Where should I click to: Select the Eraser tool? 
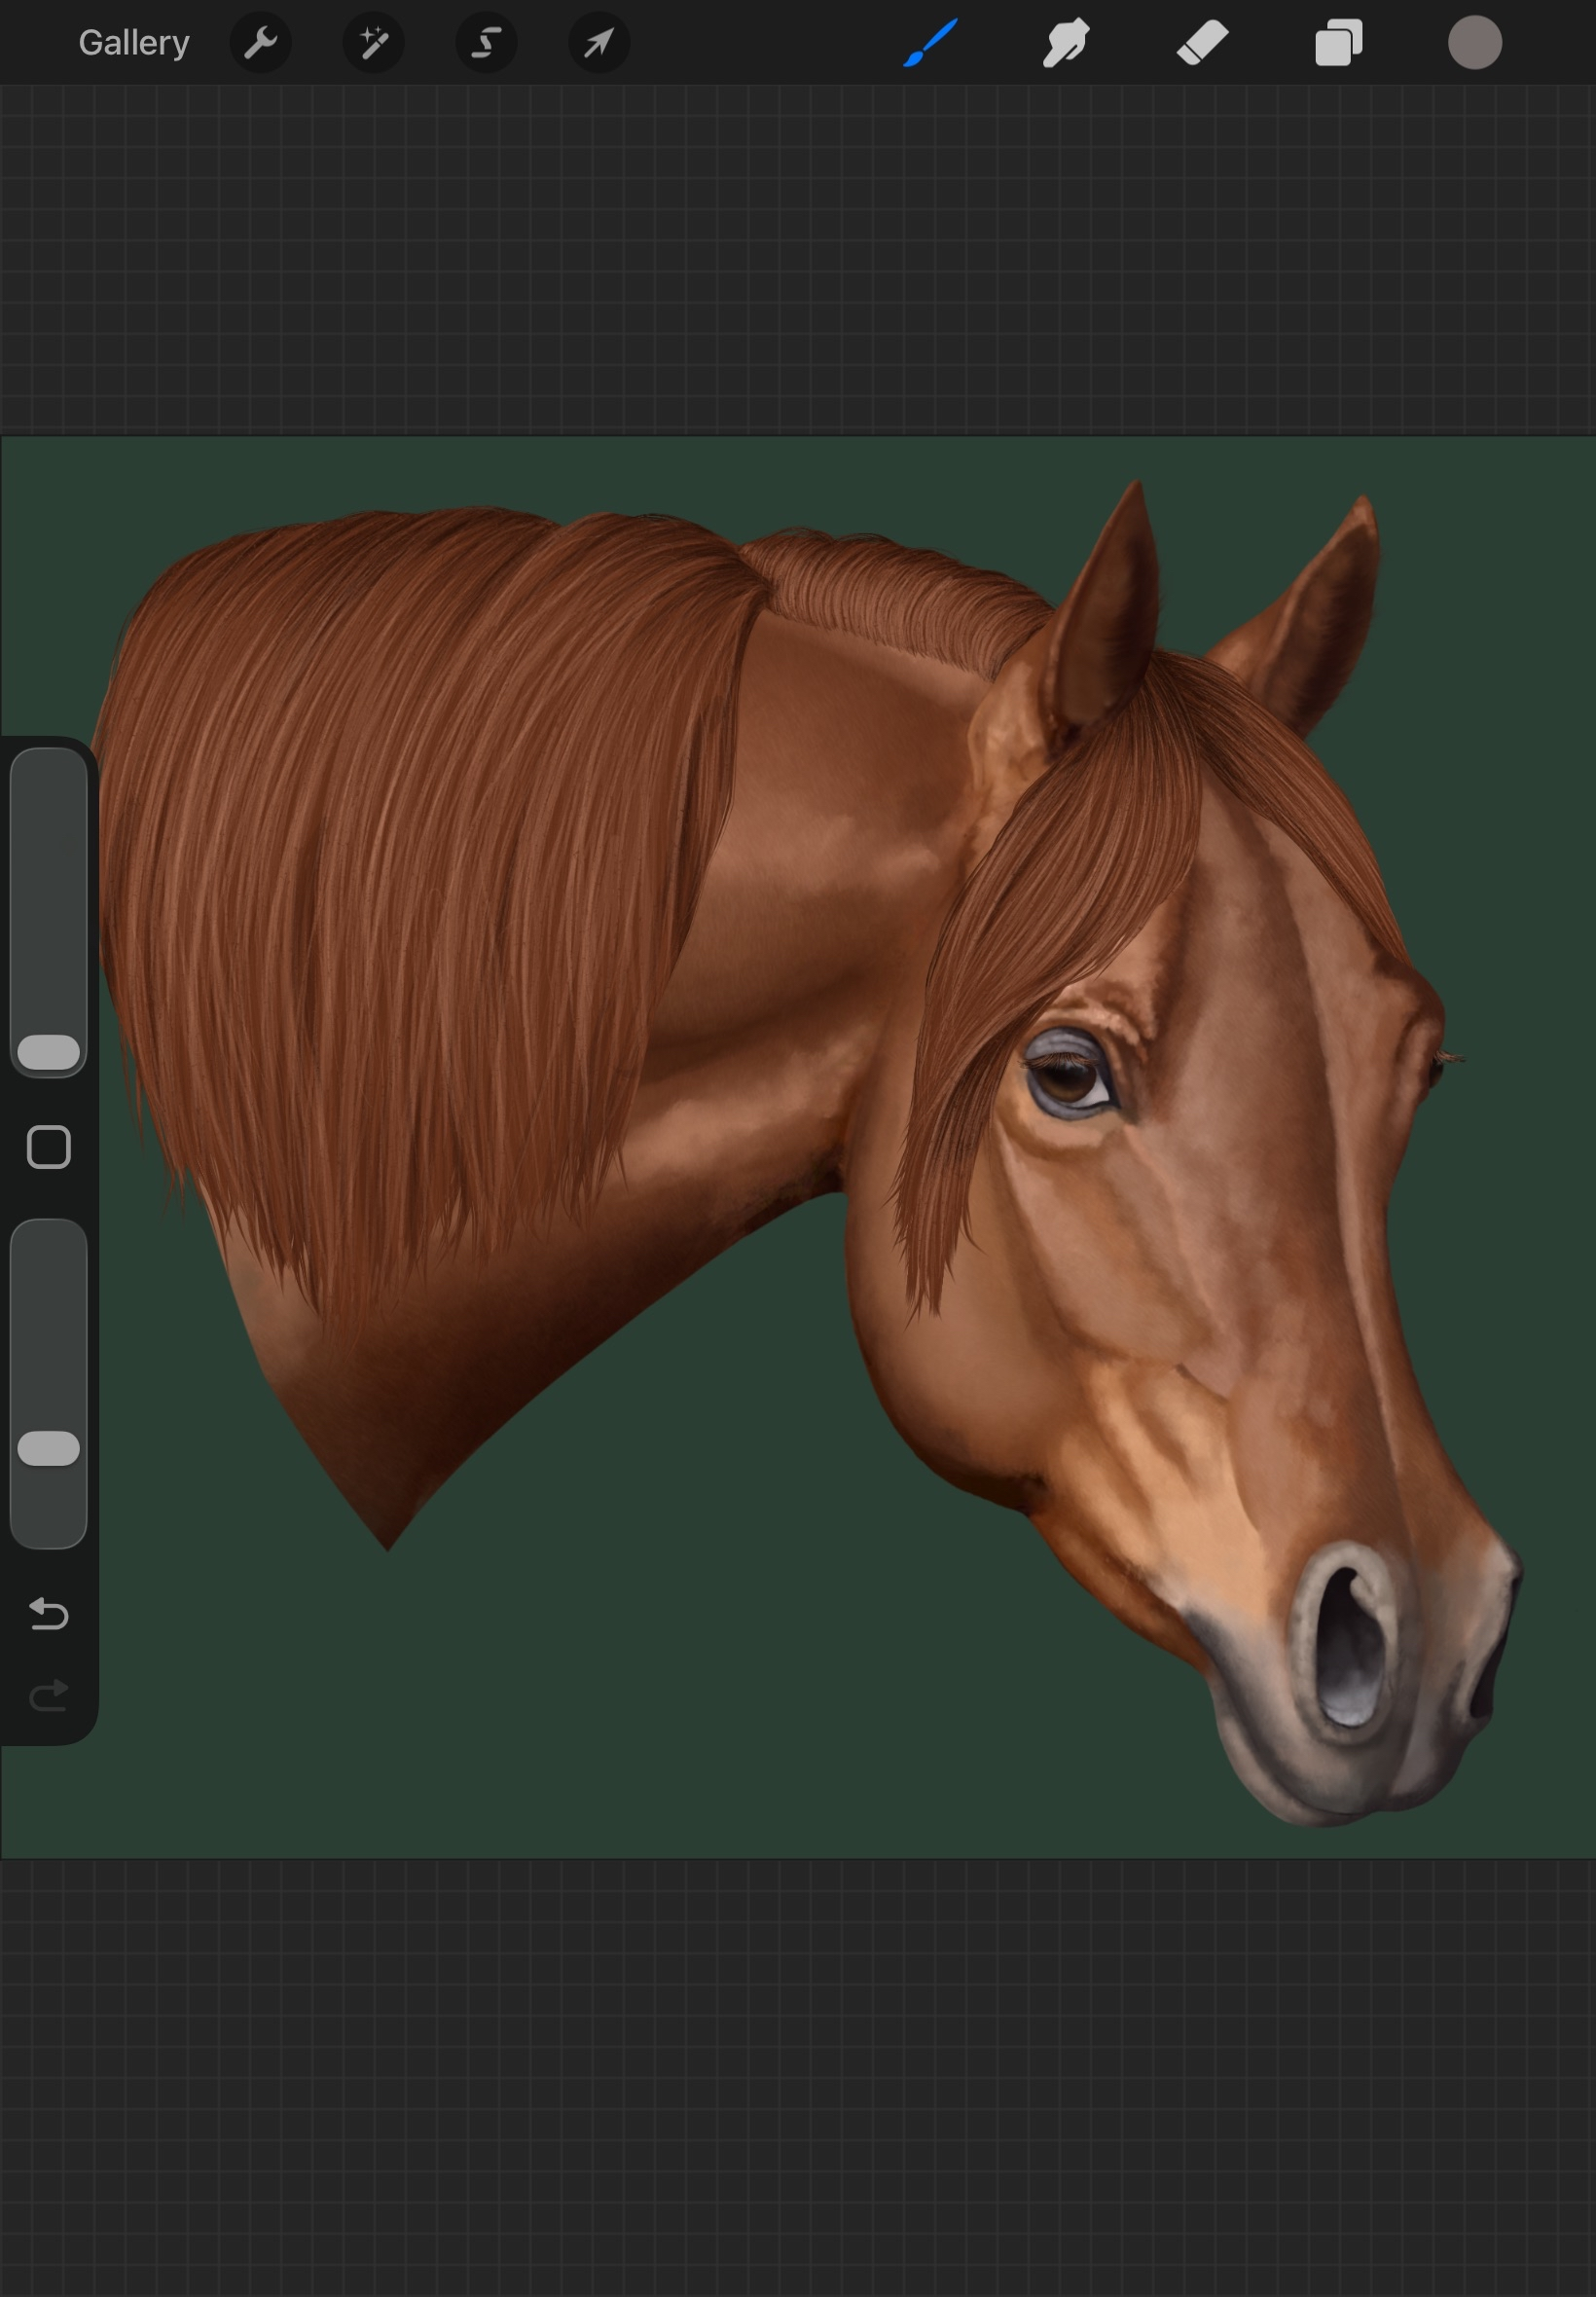click(x=1202, y=43)
